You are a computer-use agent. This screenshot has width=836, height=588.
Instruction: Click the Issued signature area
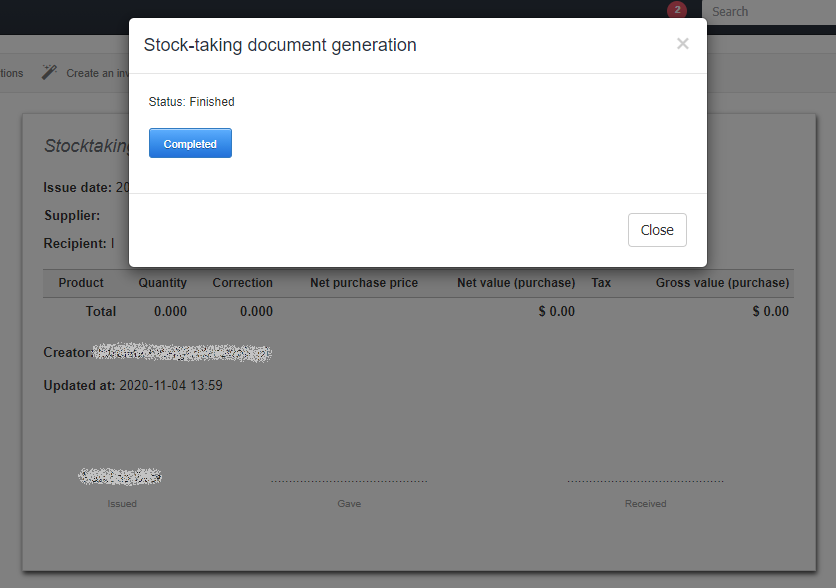[120, 476]
